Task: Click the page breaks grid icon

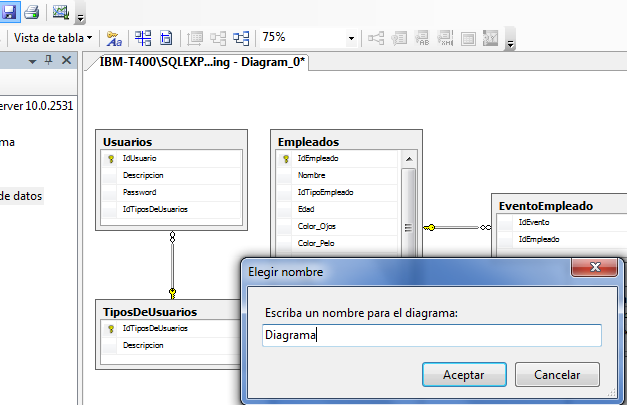Action: pyautogui.click(x=143, y=38)
